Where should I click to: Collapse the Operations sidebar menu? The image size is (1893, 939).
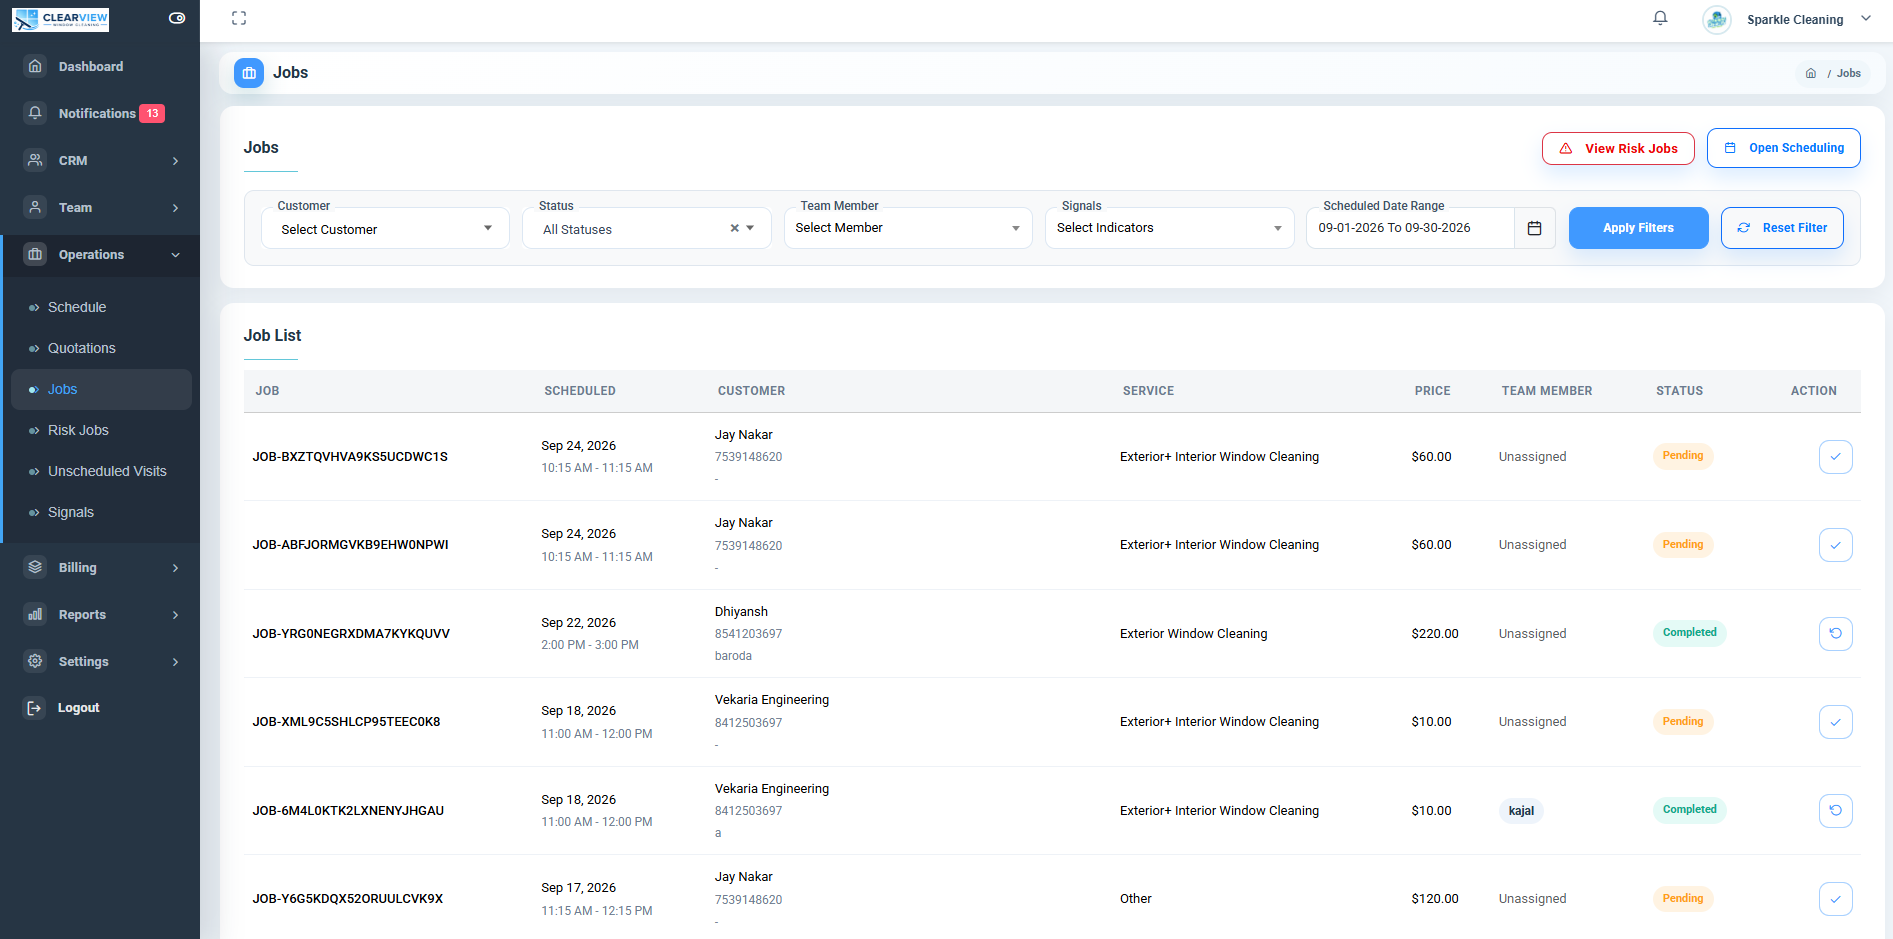click(x=100, y=254)
